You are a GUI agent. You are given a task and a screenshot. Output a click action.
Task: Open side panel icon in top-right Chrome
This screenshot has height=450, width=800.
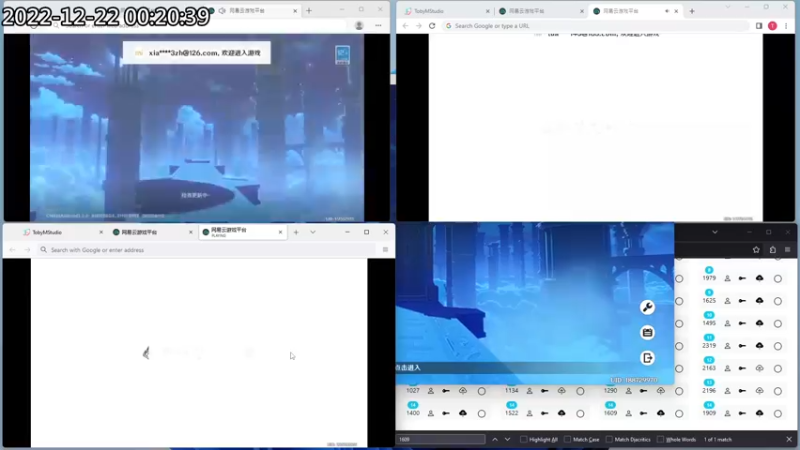[759, 26]
